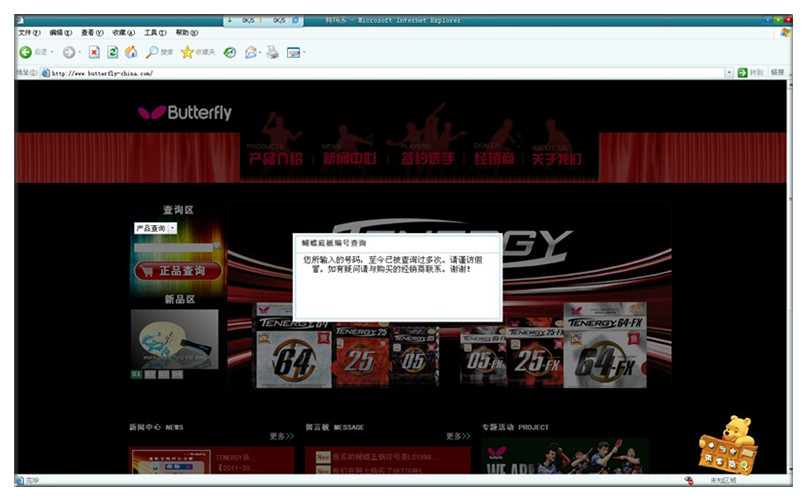Image resolution: width=807 pixels, height=501 pixels.
Task: Click 更多>> in the 新闻中心 NEWS section
Action: (282, 436)
